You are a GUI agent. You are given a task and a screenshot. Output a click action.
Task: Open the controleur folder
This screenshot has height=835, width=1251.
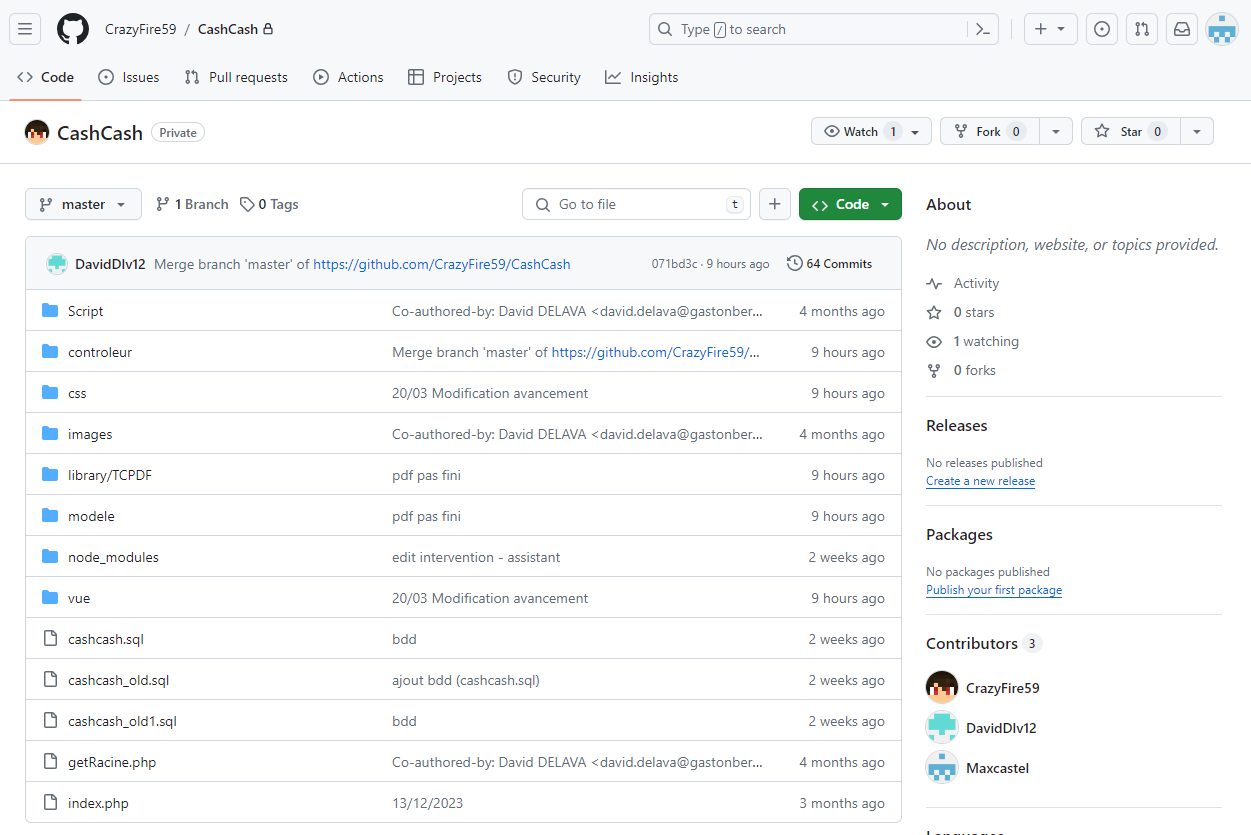[100, 352]
